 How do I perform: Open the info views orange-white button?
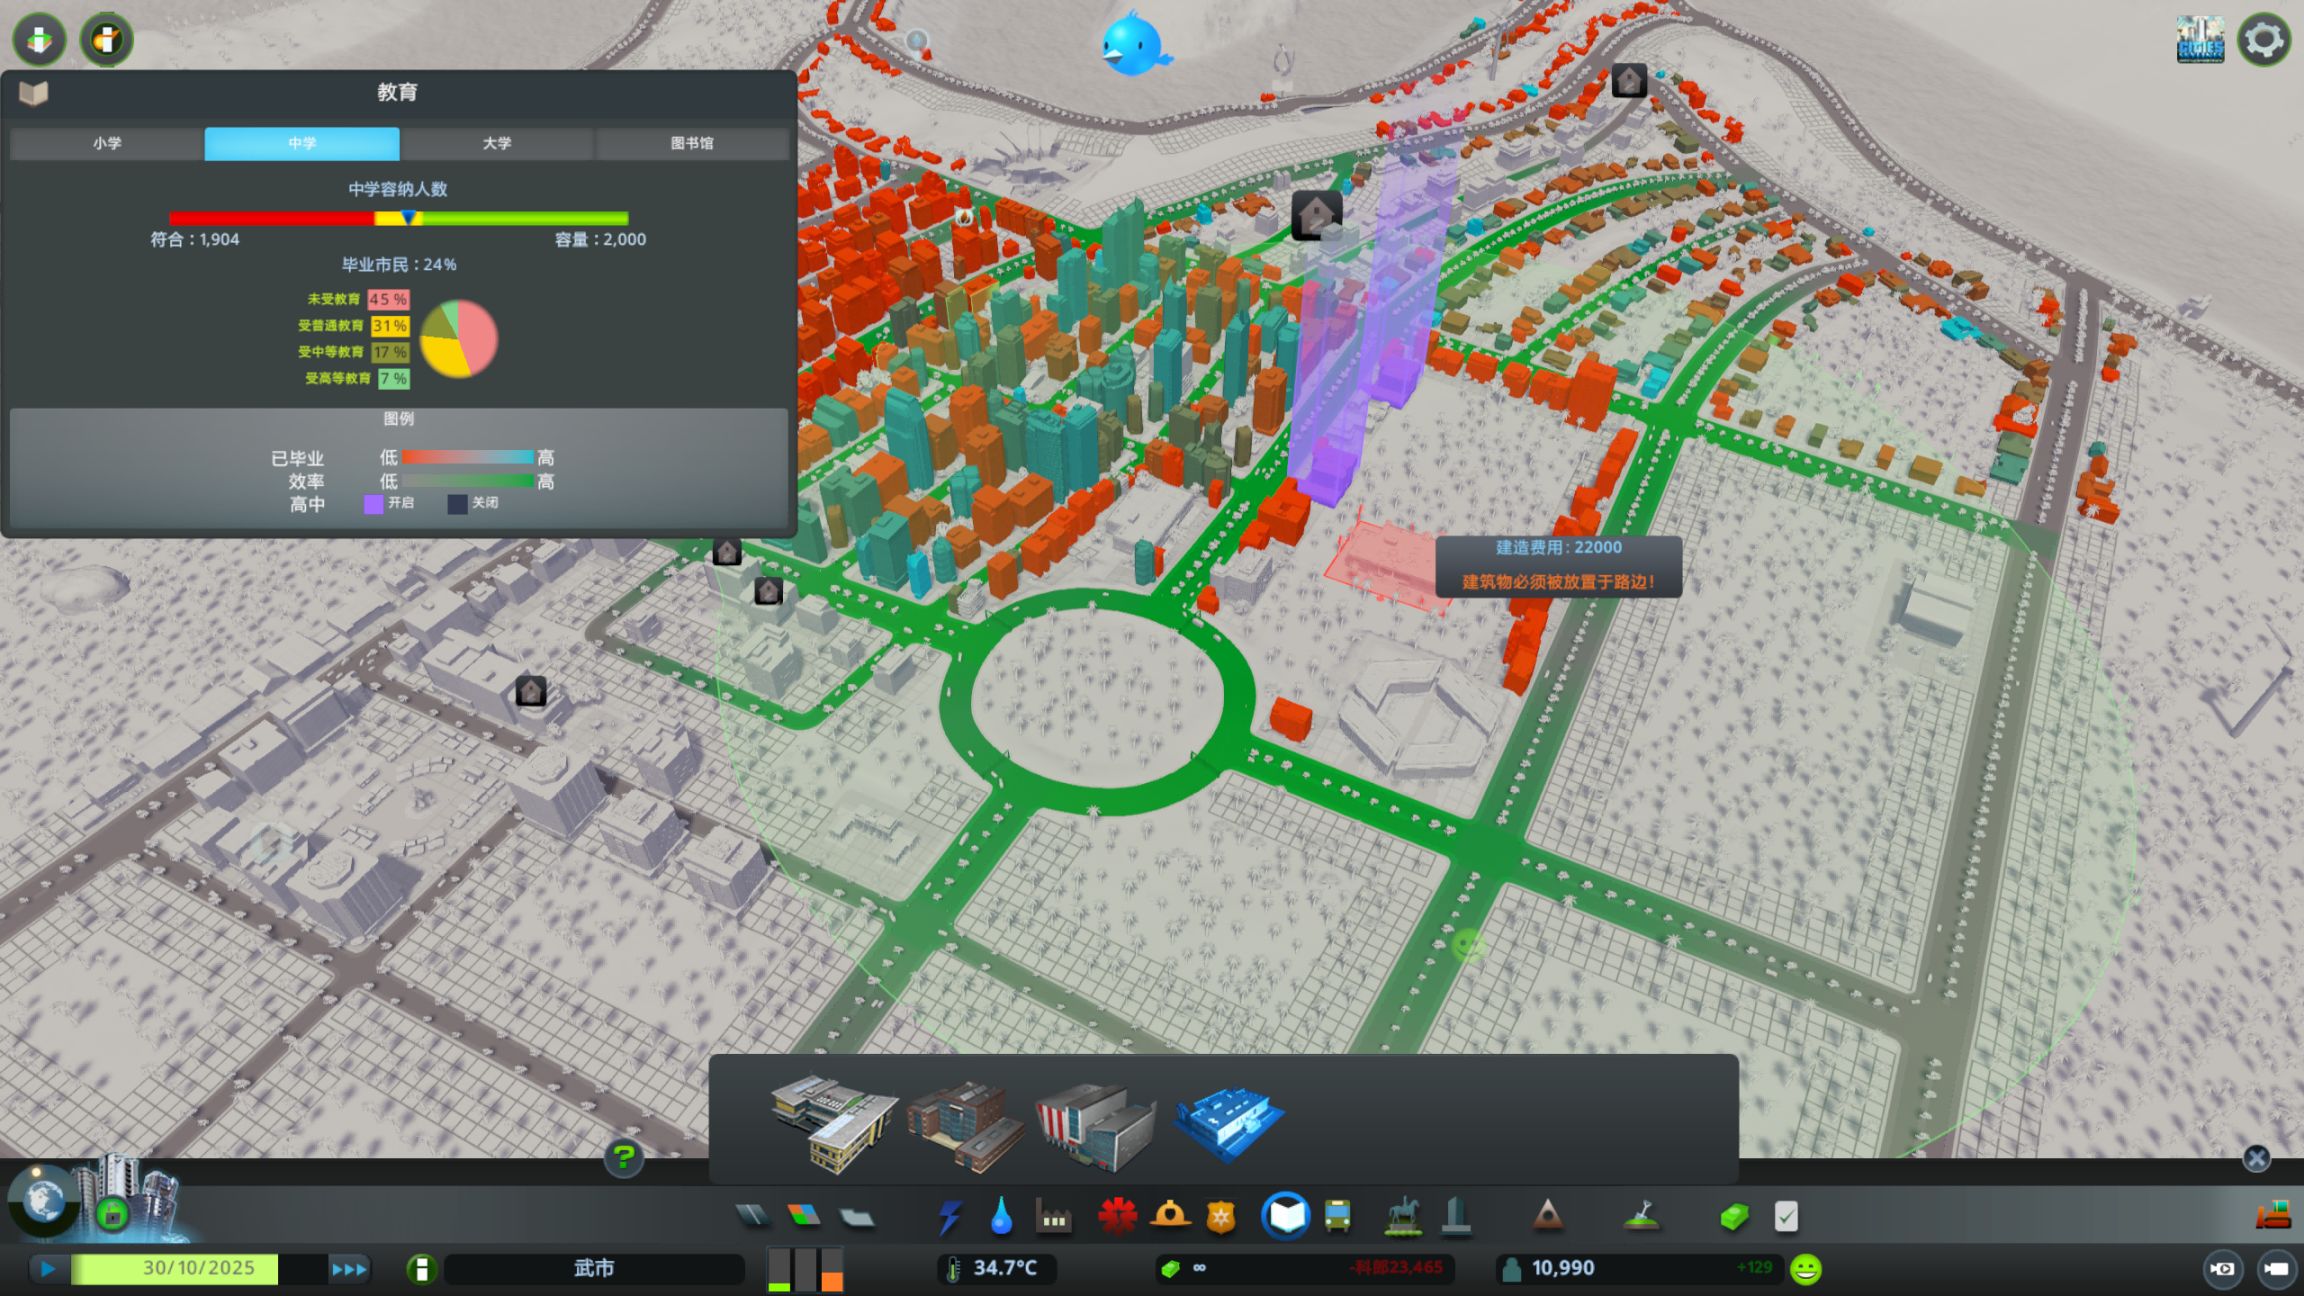106,40
